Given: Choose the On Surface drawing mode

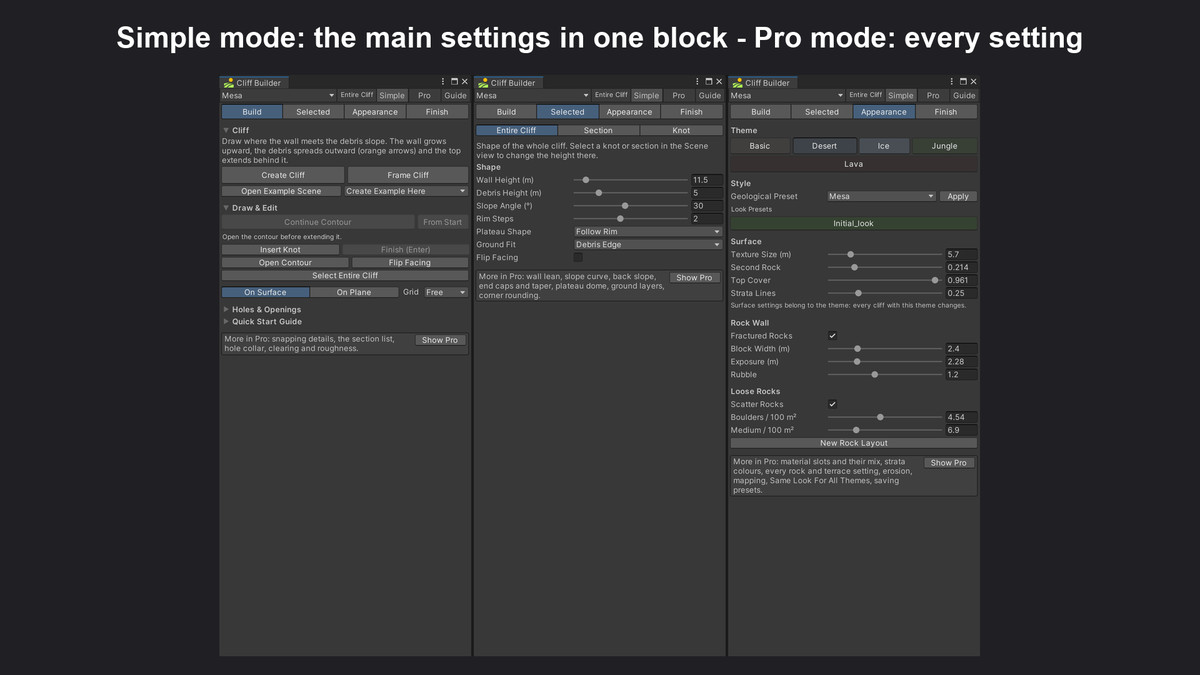Looking at the screenshot, I should point(265,292).
